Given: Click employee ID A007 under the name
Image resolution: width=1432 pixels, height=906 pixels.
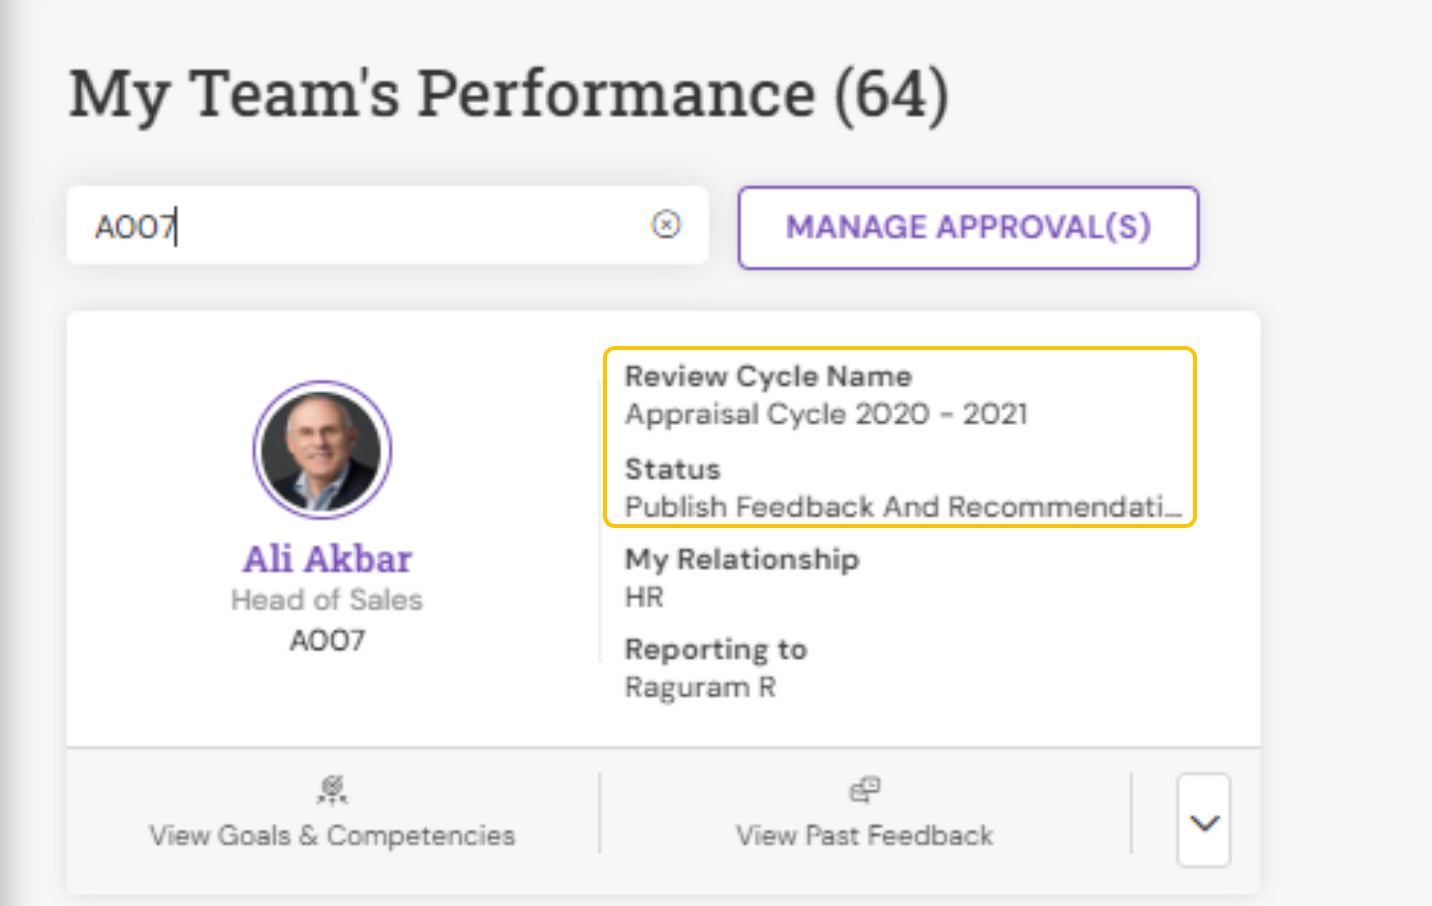Looking at the screenshot, I should click(x=327, y=640).
